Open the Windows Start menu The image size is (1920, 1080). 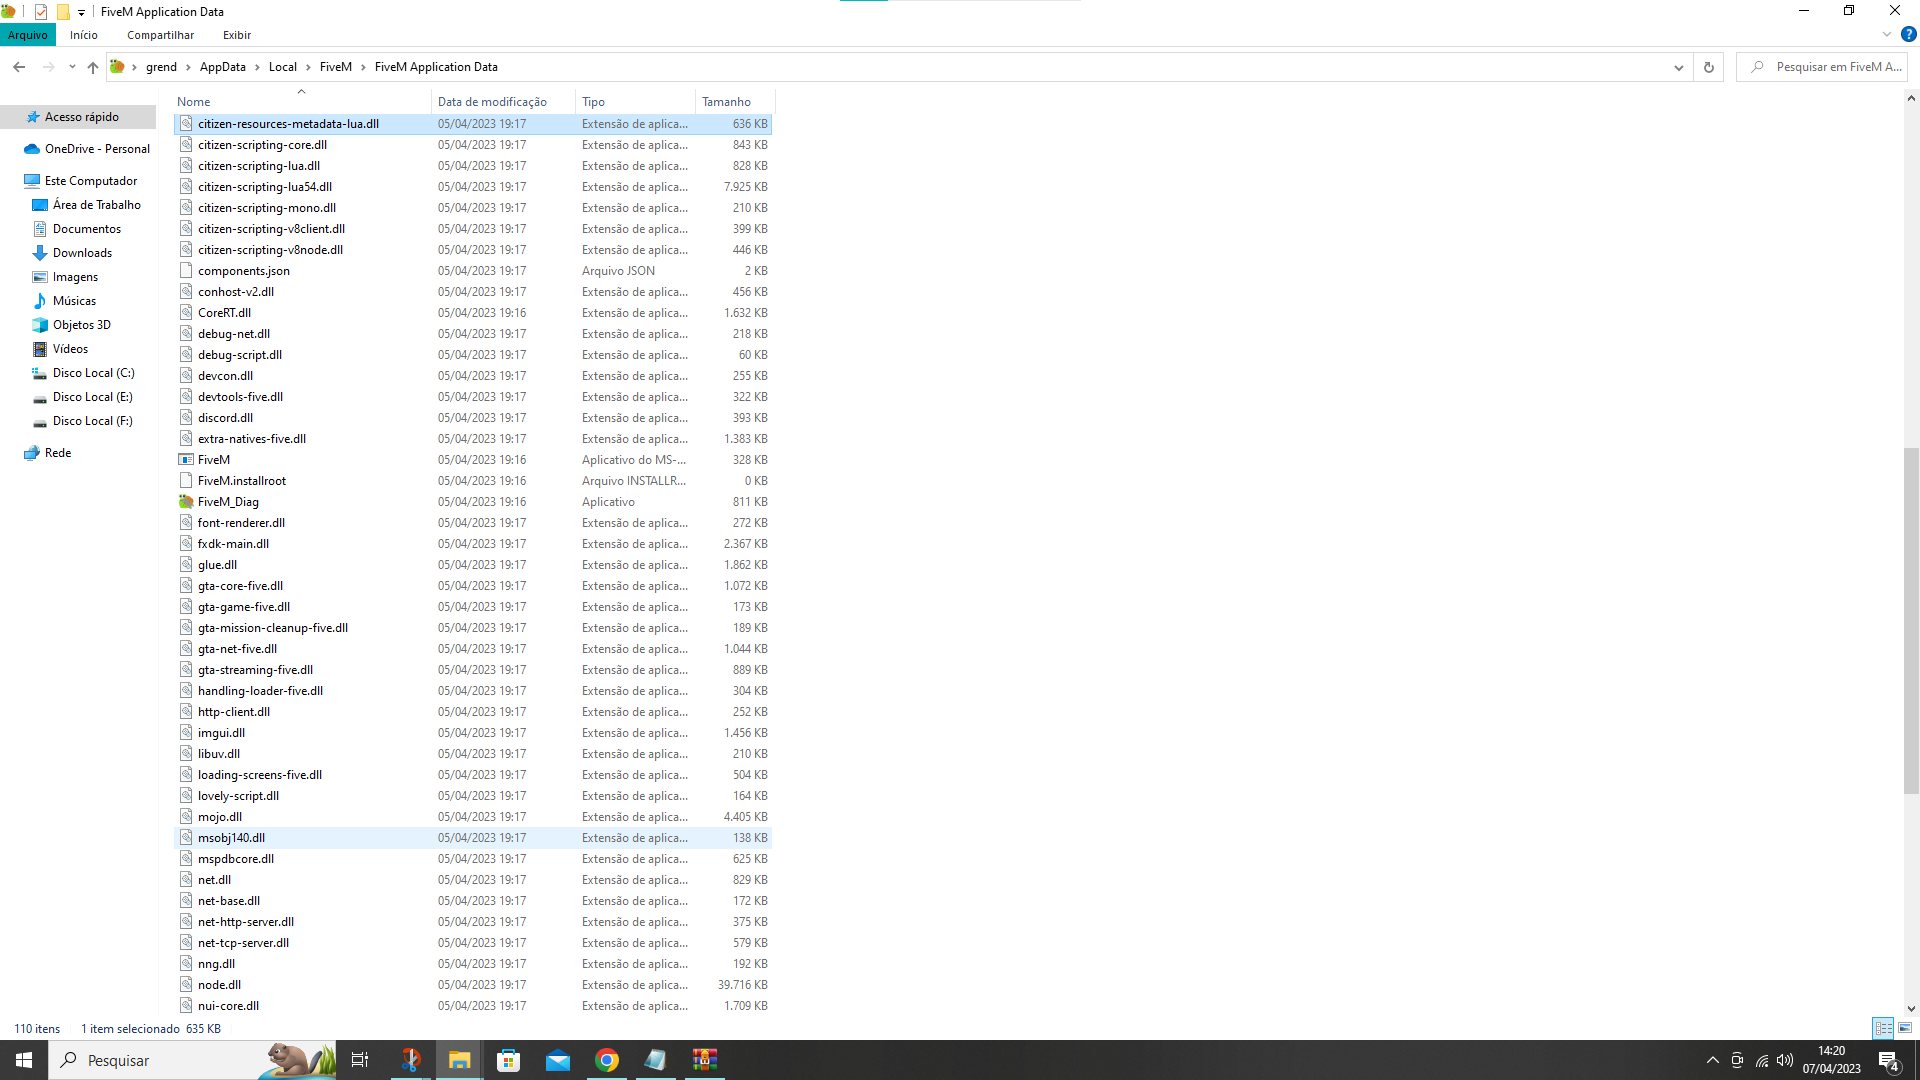coord(21,1060)
